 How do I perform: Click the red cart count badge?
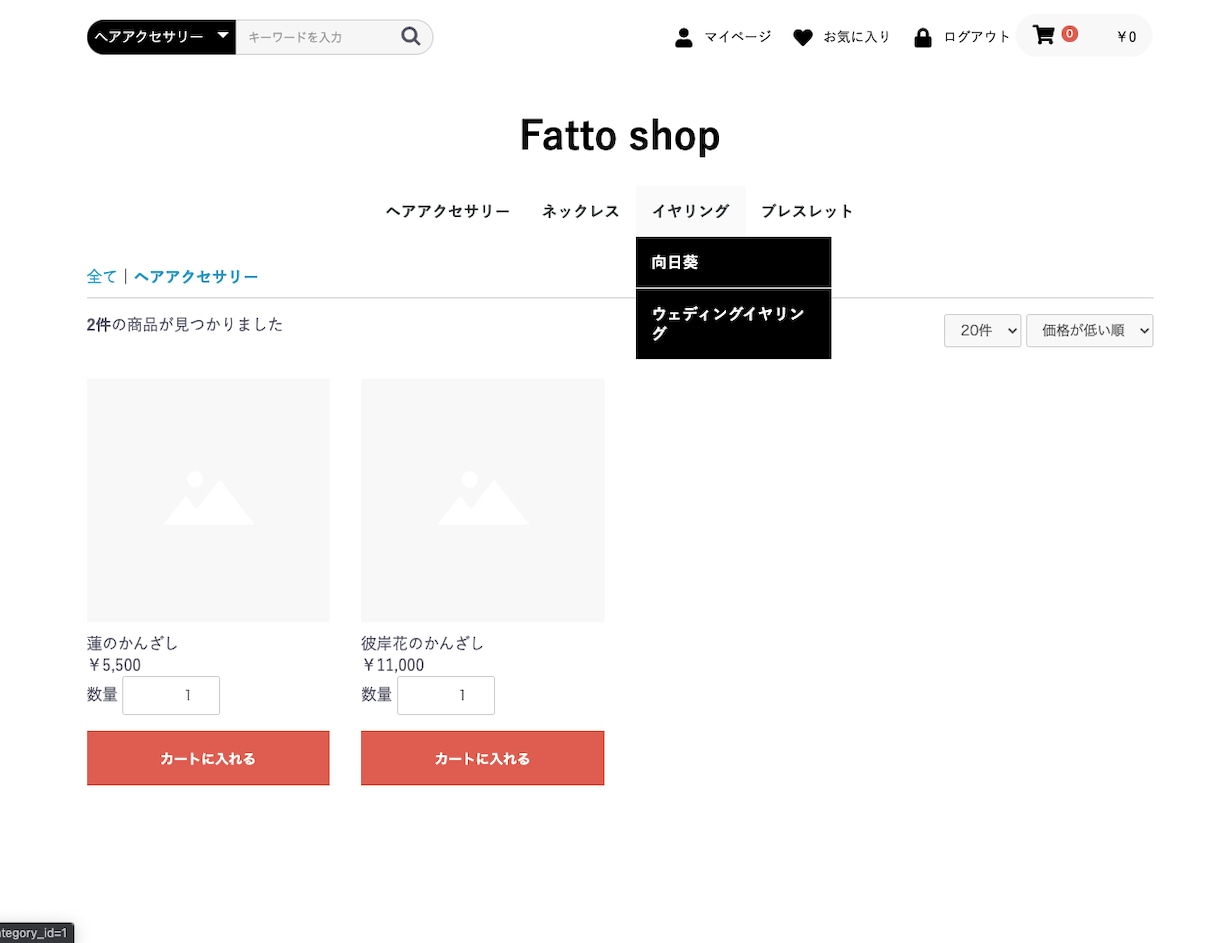1069,34
